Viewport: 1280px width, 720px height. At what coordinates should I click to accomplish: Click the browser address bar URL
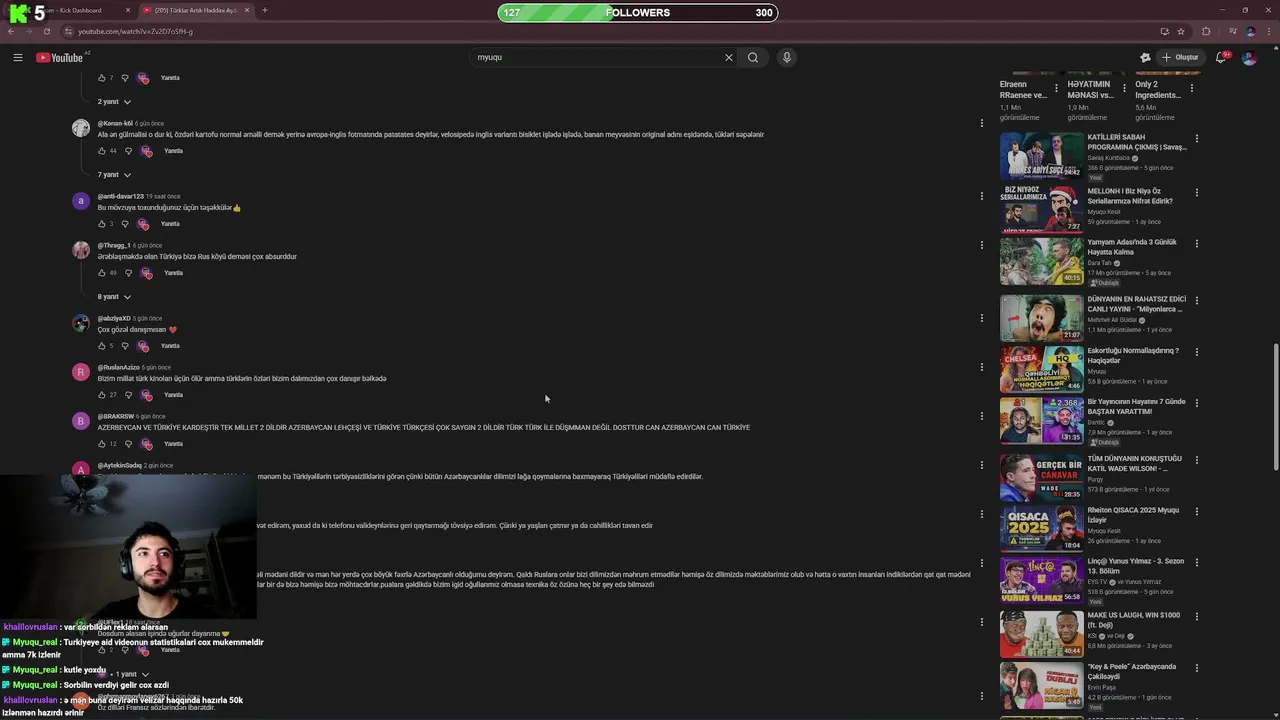pos(135,31)
